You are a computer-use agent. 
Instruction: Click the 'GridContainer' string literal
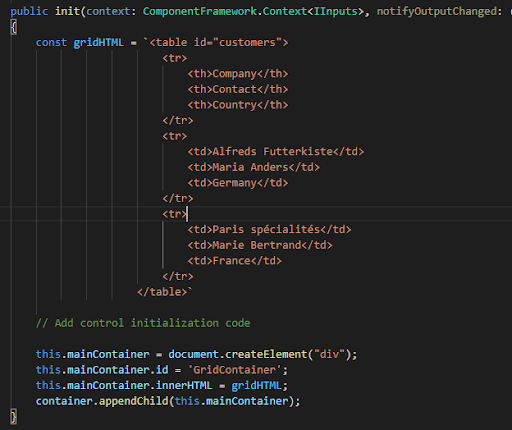click(x=234, y=370)
